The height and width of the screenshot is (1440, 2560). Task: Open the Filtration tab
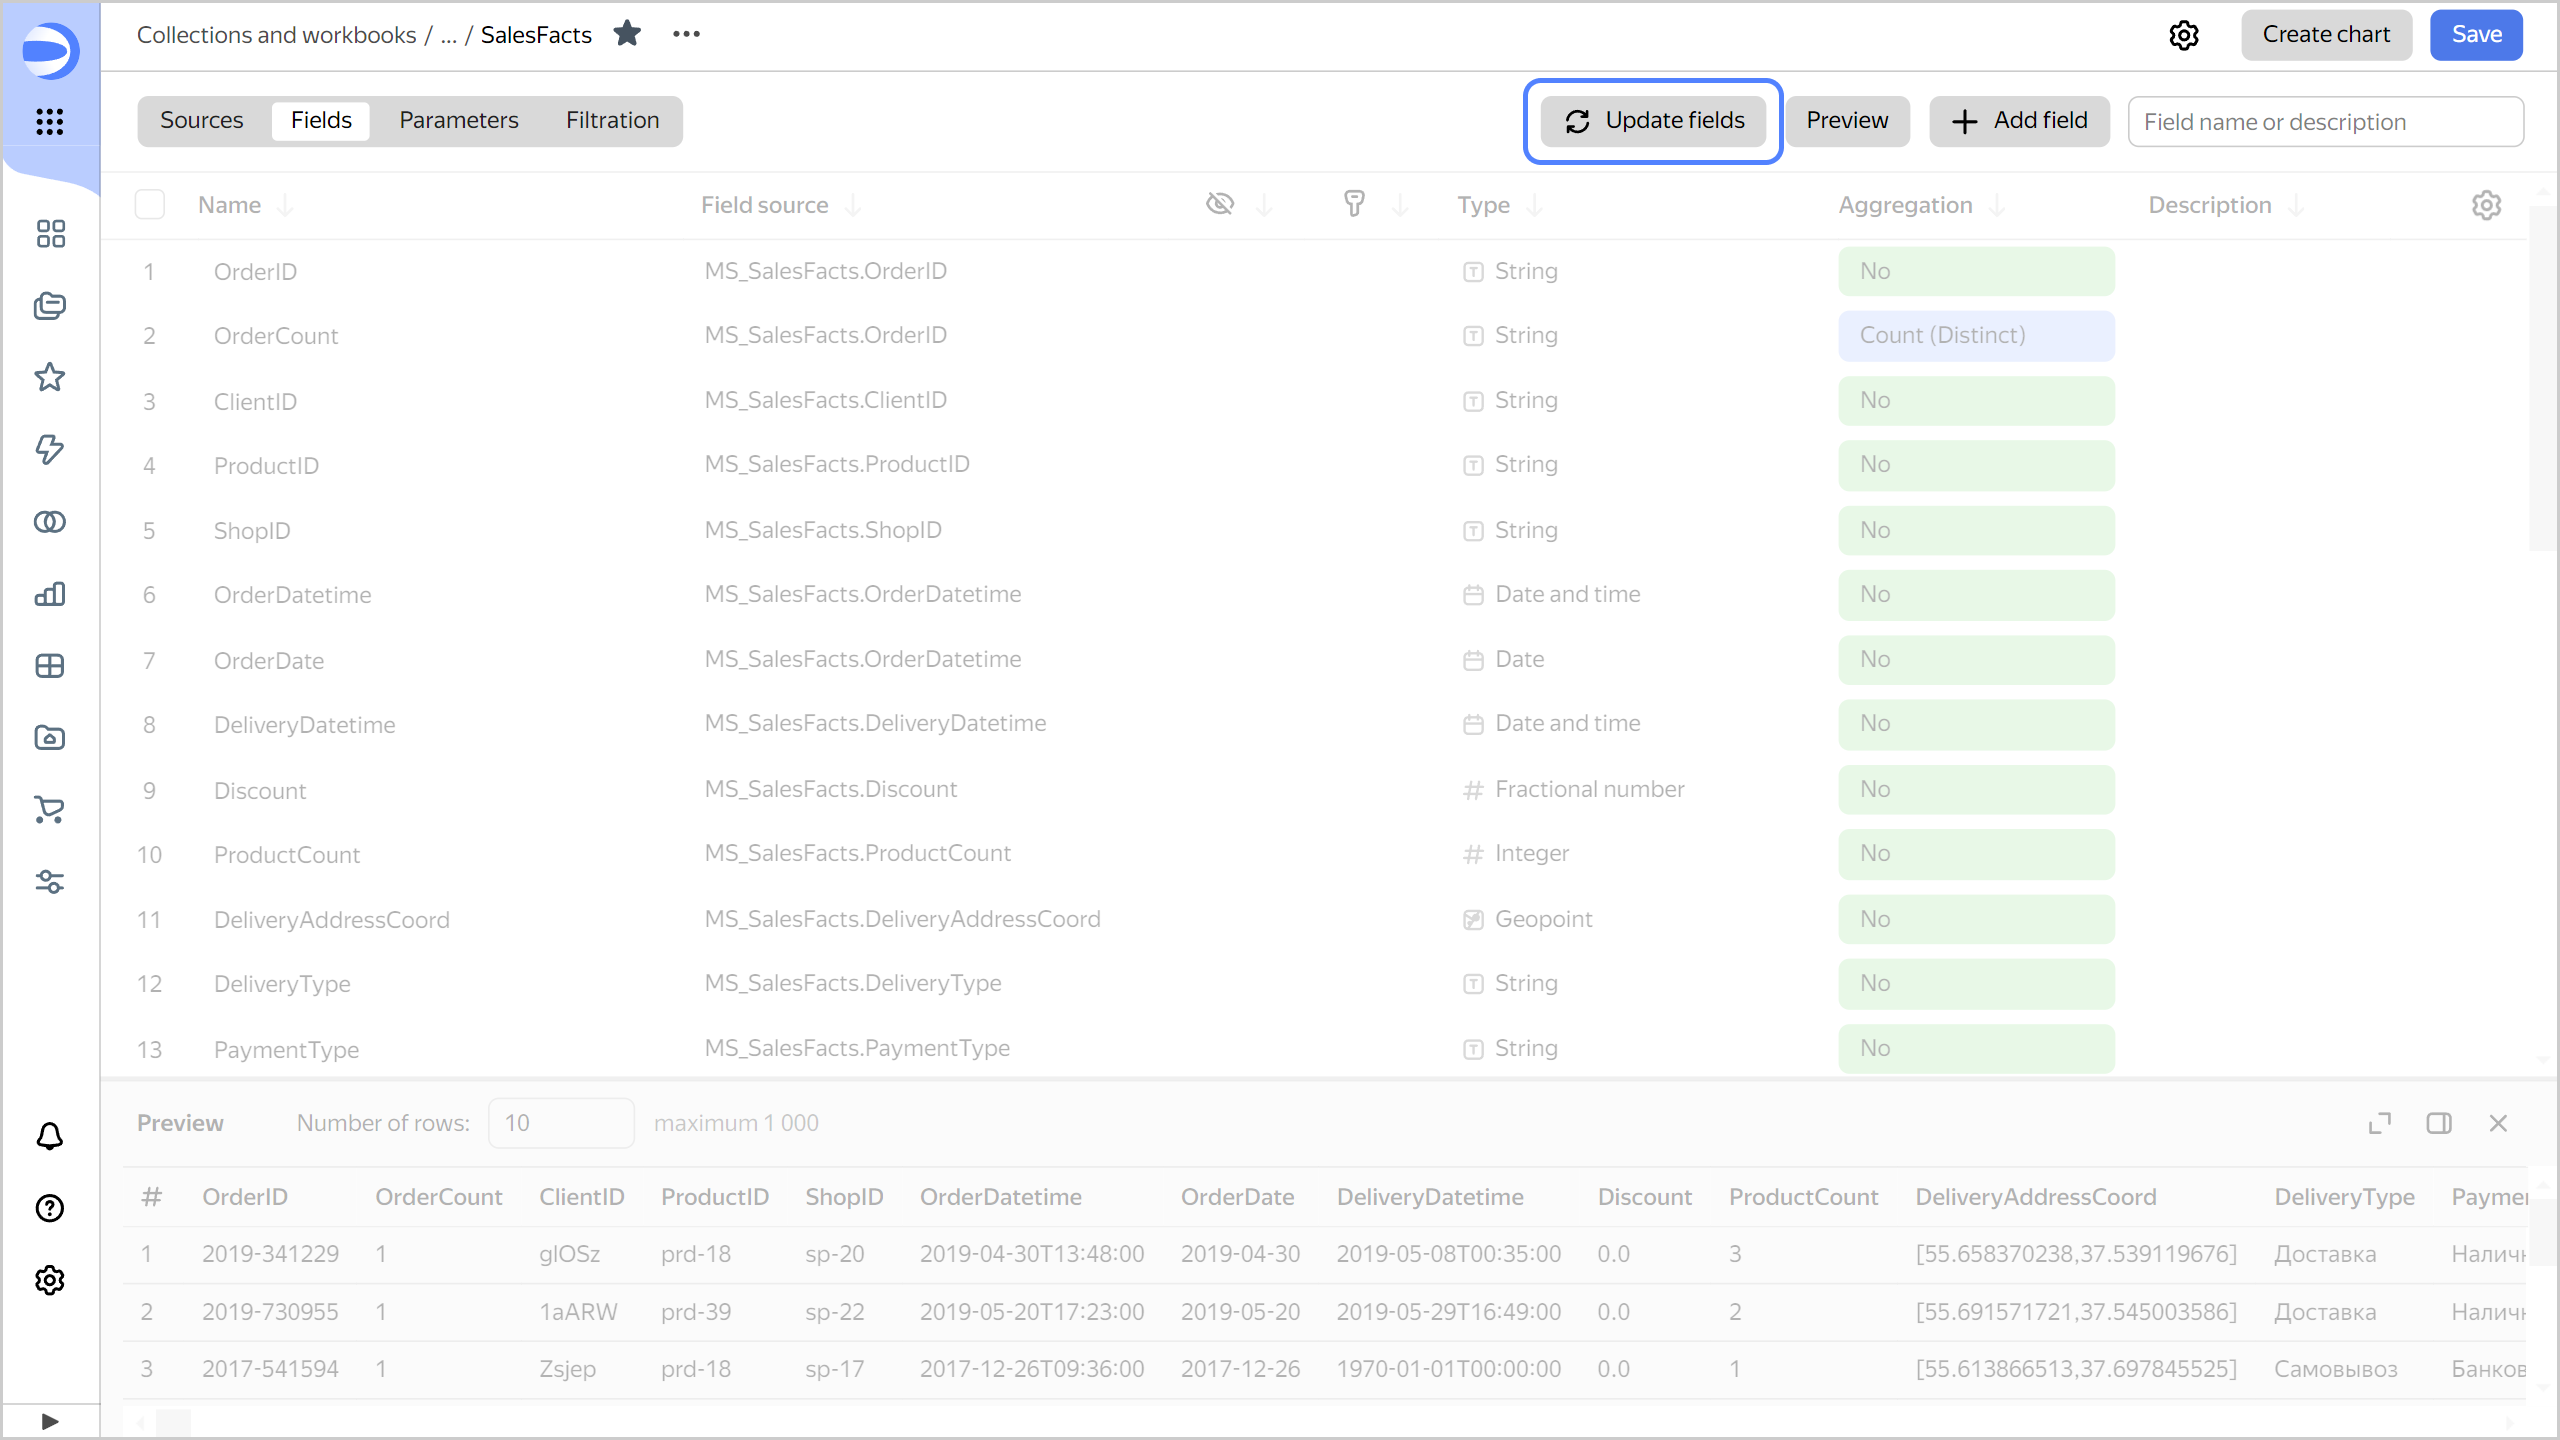point(612,121)
